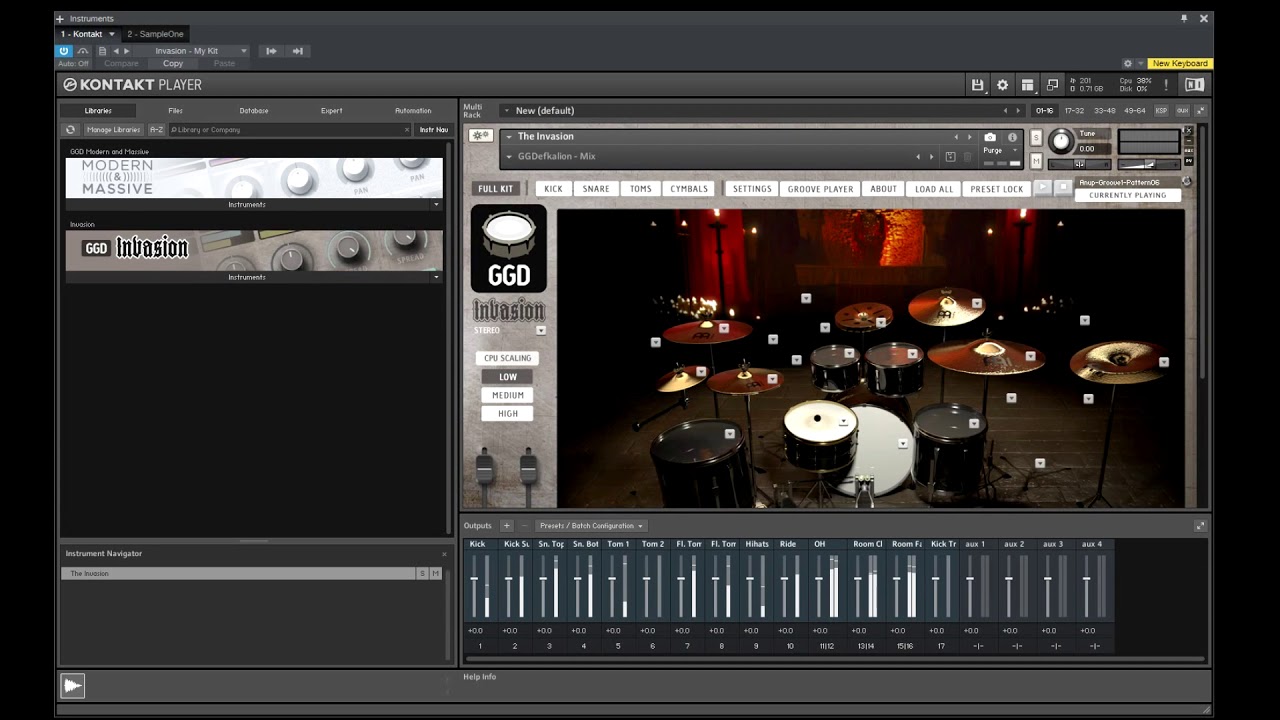The image size is (1280, 720).
Task: Play the groove pattern
Action: (1042, 187)
